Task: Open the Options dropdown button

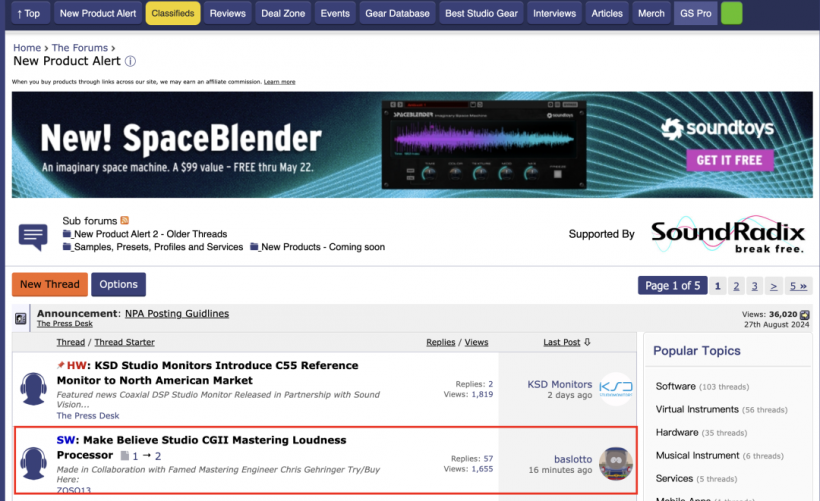Action: click(x=119, y=284)
